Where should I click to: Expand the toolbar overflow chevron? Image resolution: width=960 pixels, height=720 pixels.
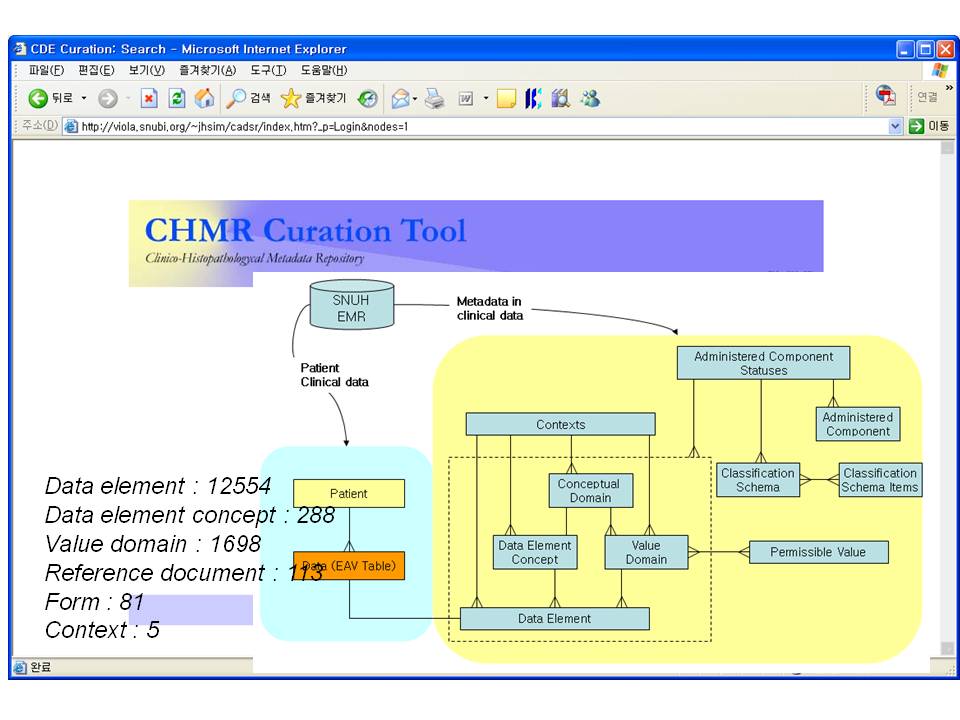(x=949, y=88)
